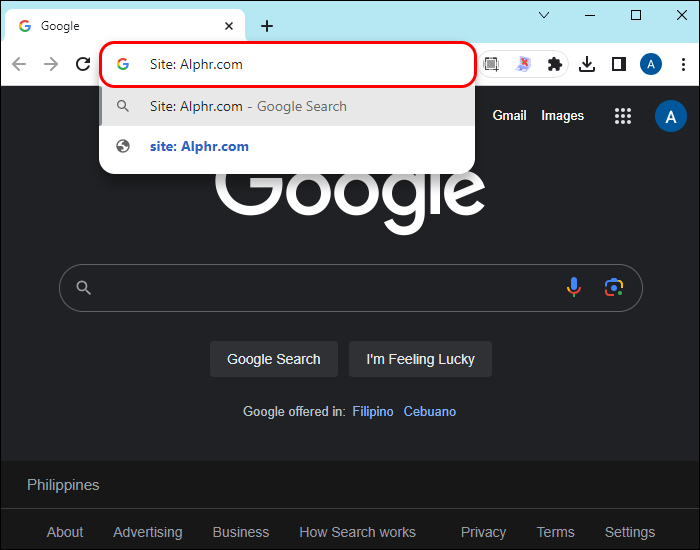This screenshot has width=700, height=550.
Task: Open the Business footer link
Action: coord(241,532)
